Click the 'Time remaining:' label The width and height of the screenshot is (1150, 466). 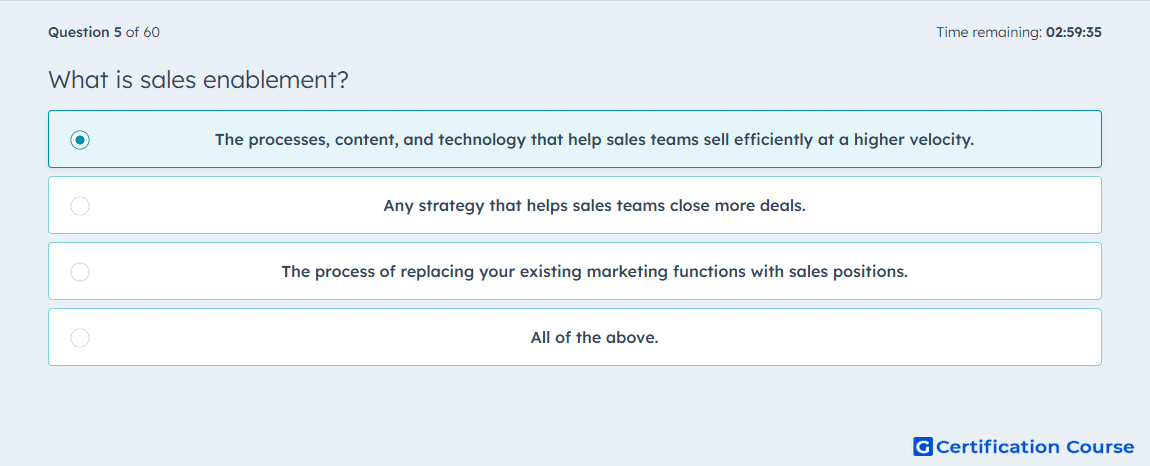989,32
